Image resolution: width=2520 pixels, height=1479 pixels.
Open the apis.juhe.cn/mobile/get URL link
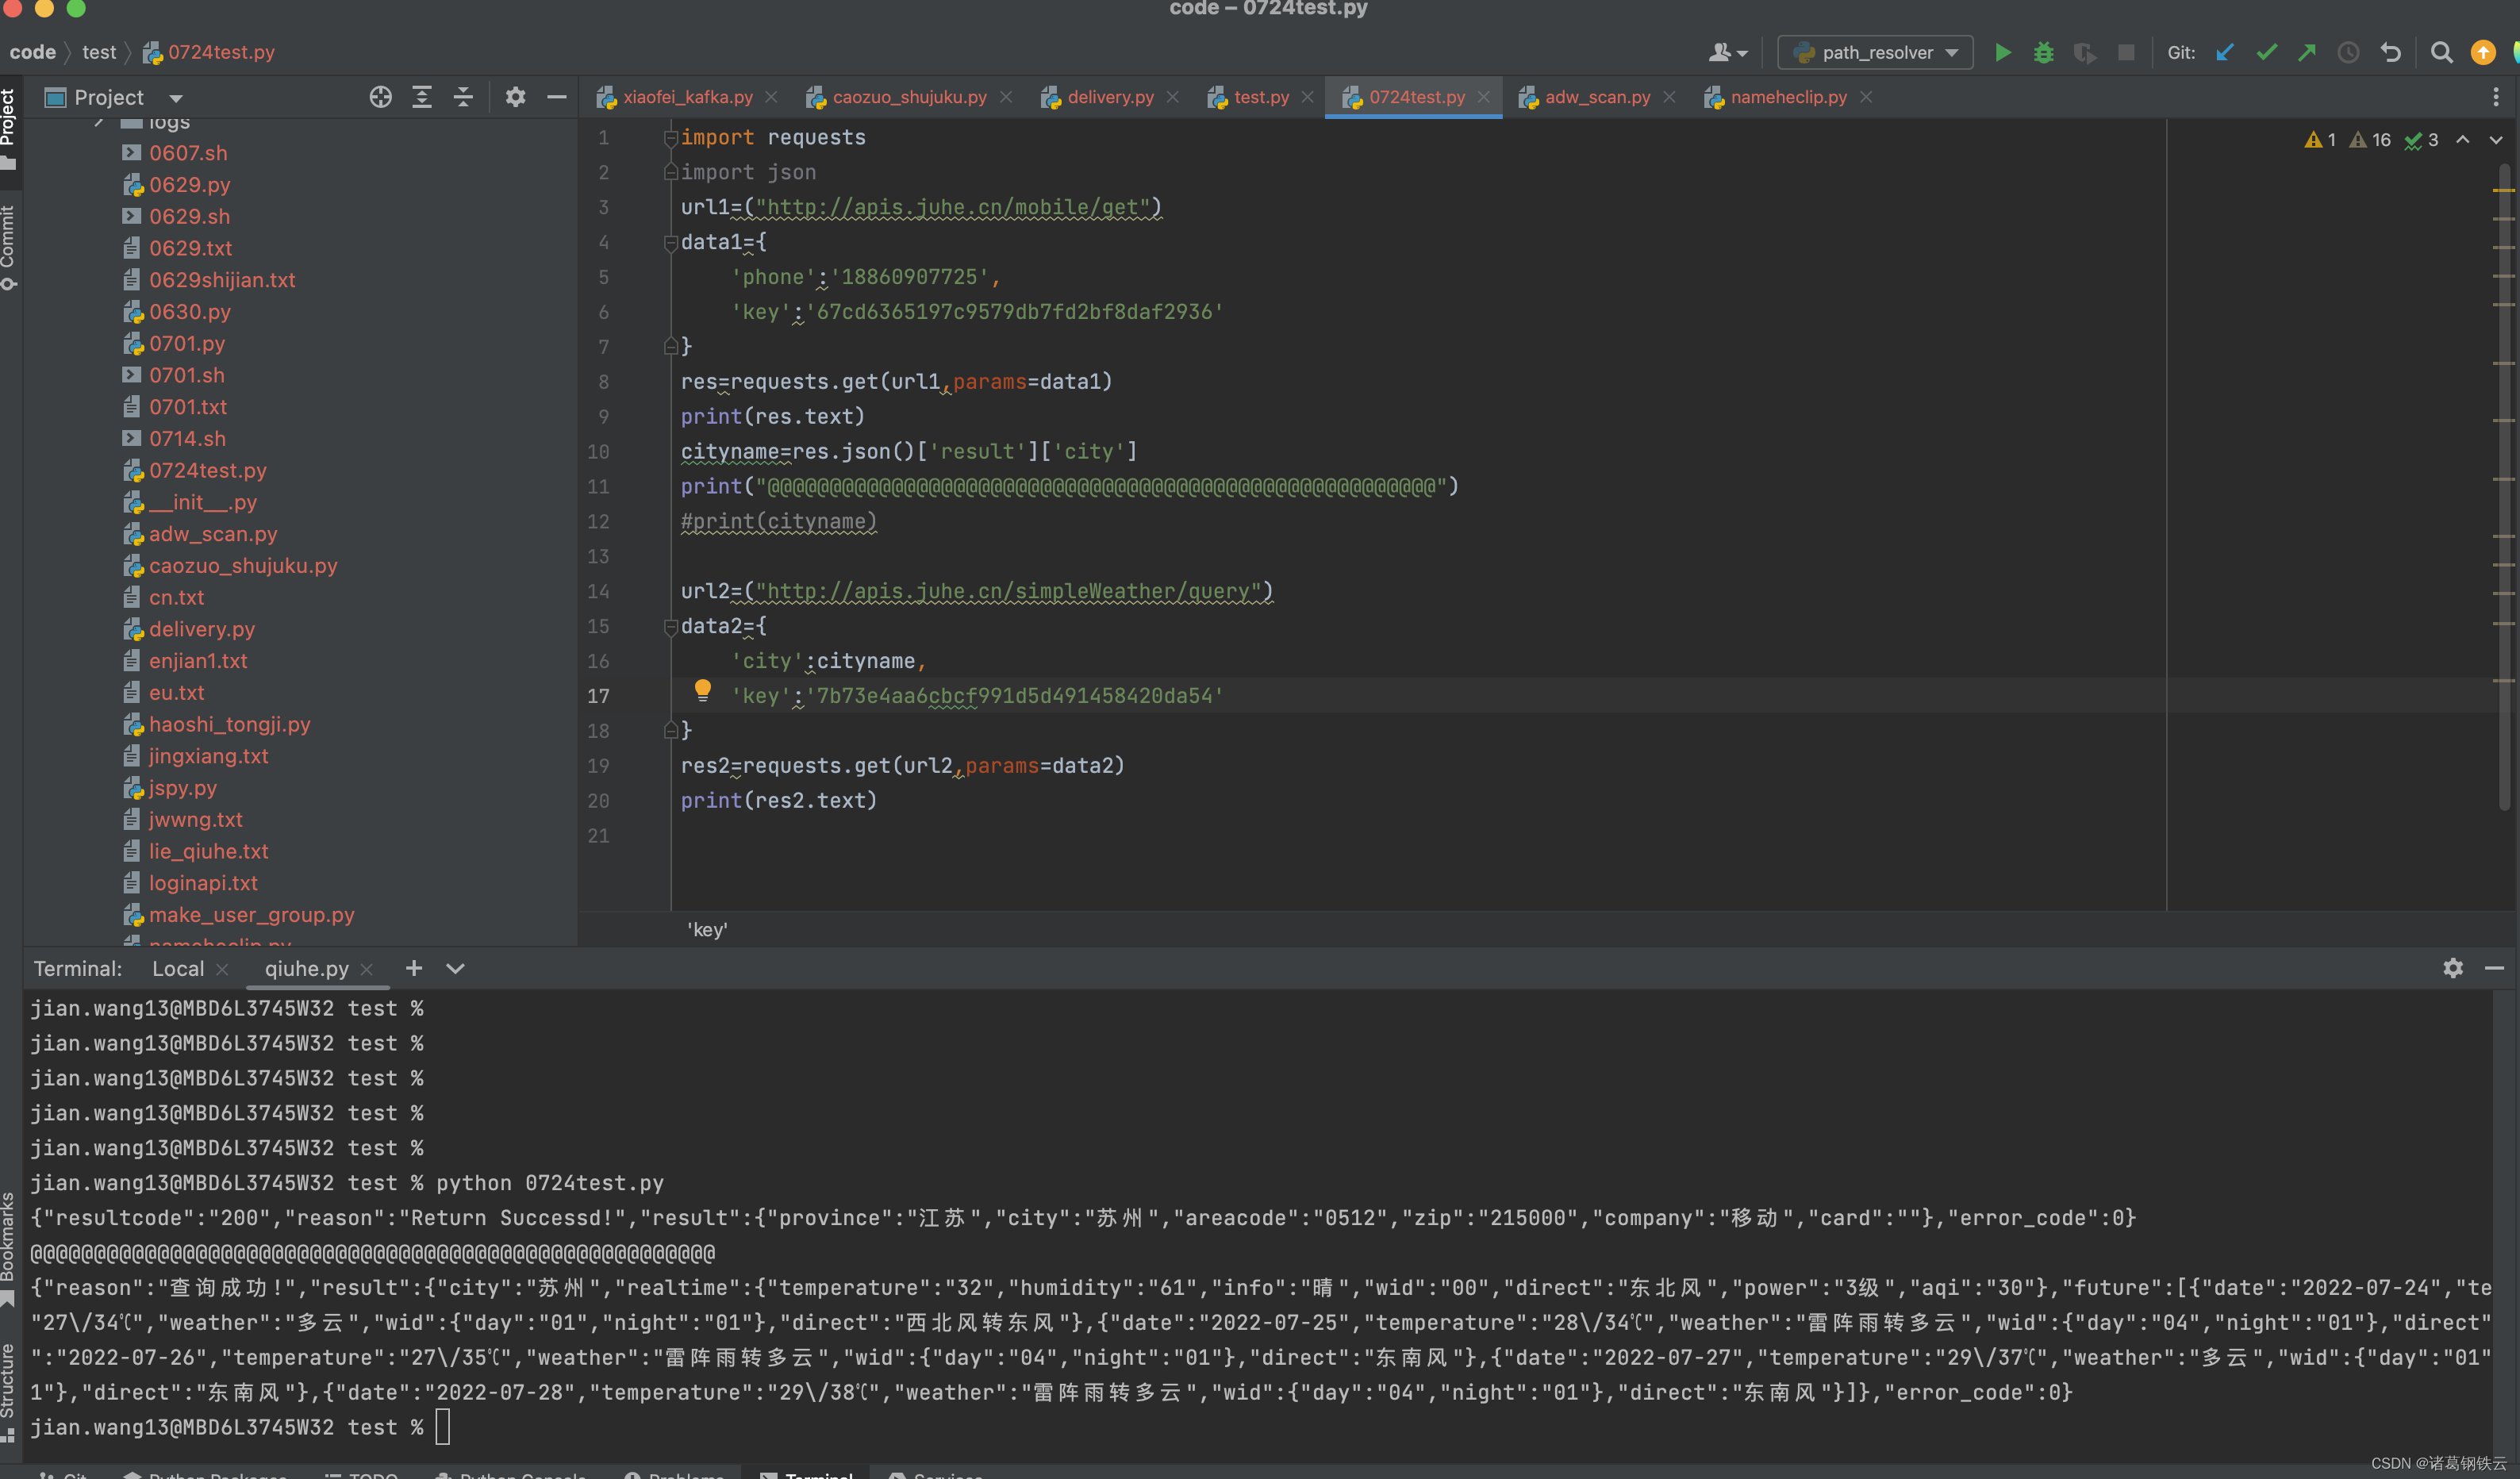click(x=952, y=207)
